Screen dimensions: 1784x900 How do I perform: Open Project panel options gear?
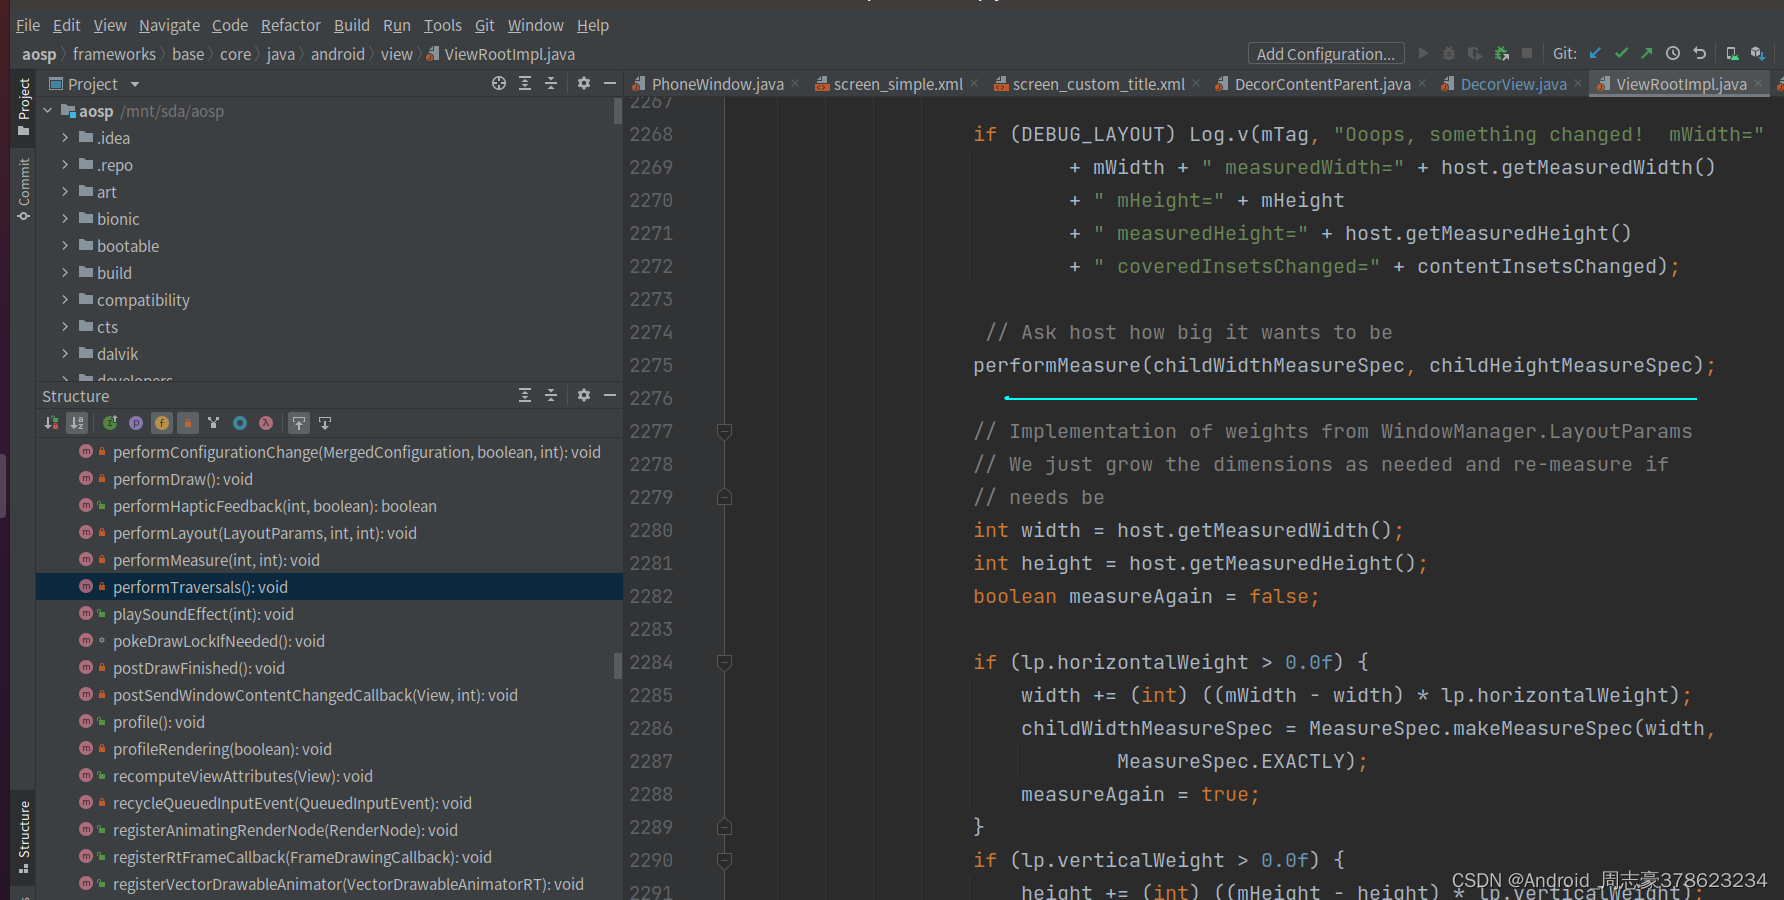(584, 84)
